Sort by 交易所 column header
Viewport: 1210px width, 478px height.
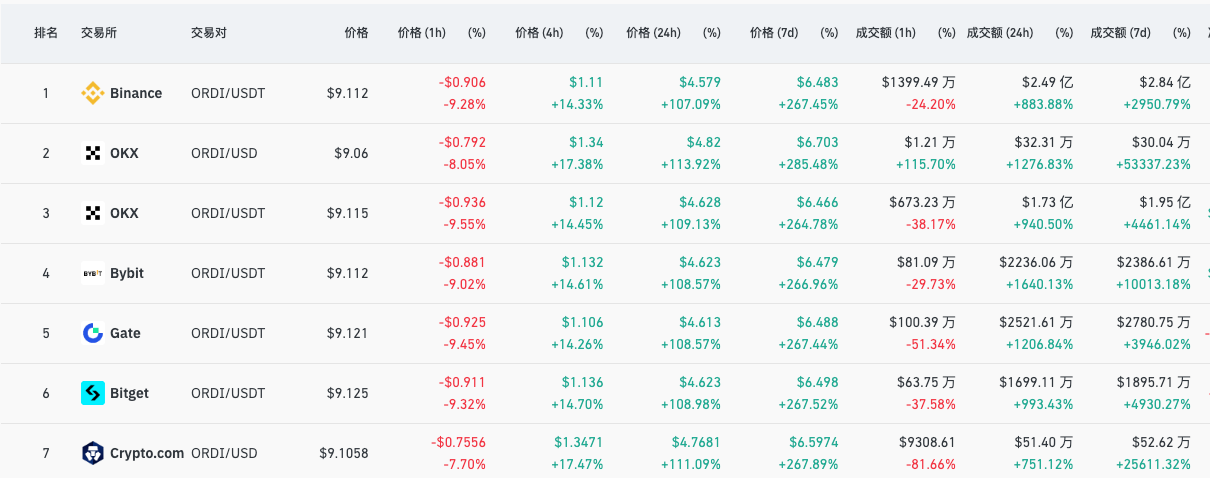99,33
